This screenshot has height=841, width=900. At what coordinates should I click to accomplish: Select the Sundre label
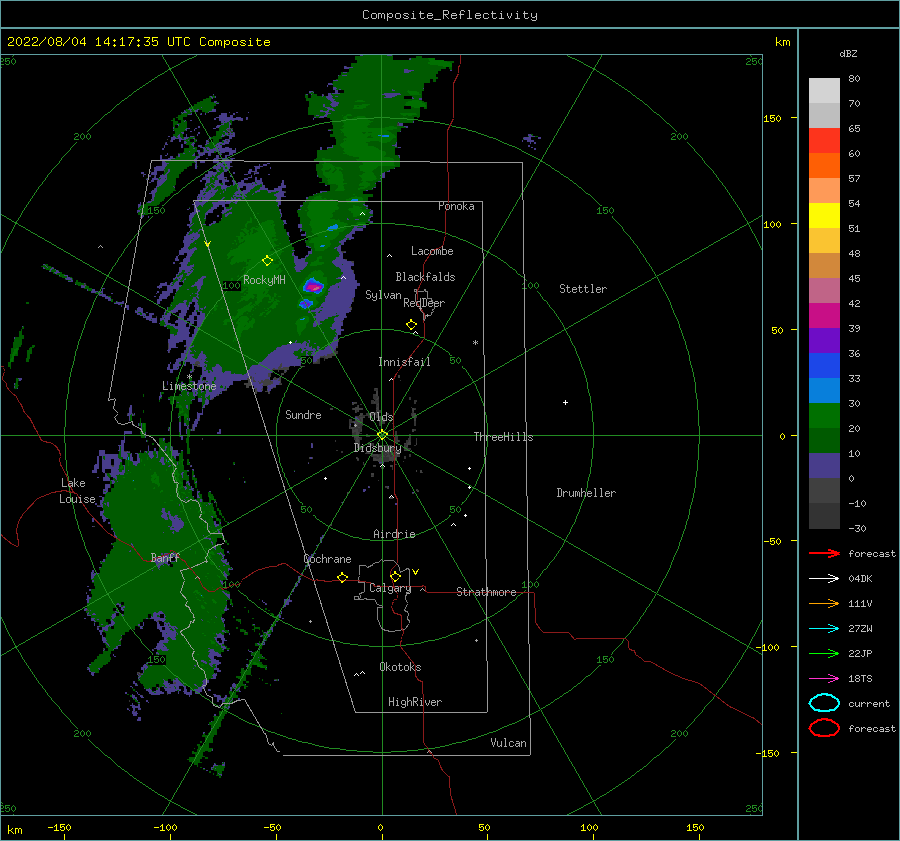(303, 414)
